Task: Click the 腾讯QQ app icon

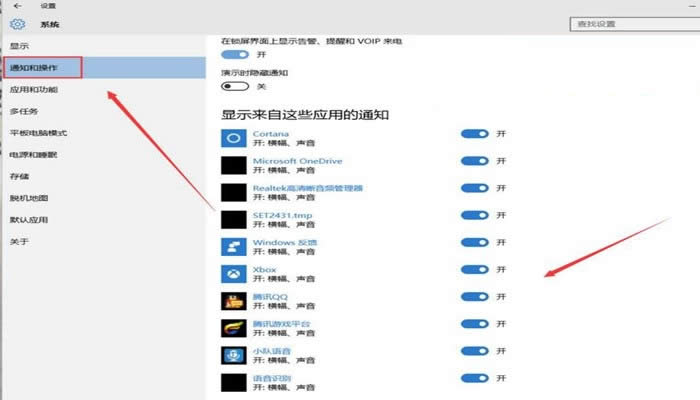Action: 231,301
